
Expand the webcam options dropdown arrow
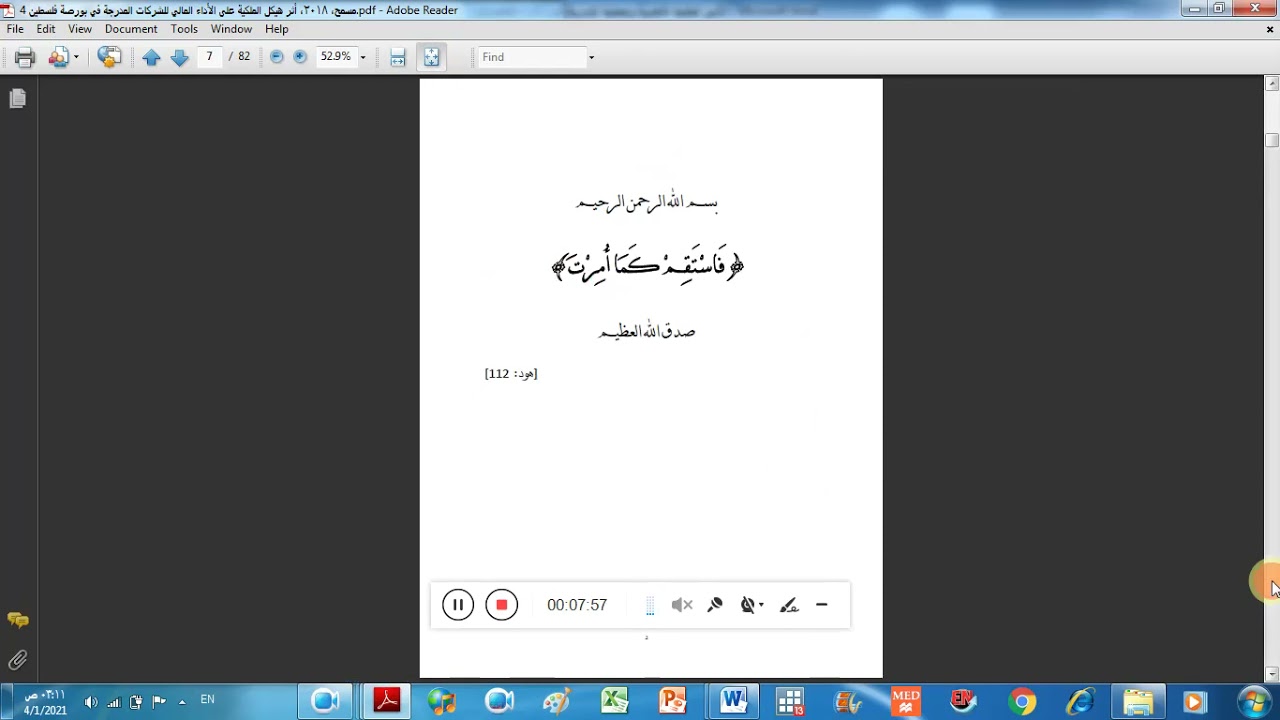pos(761,605)
